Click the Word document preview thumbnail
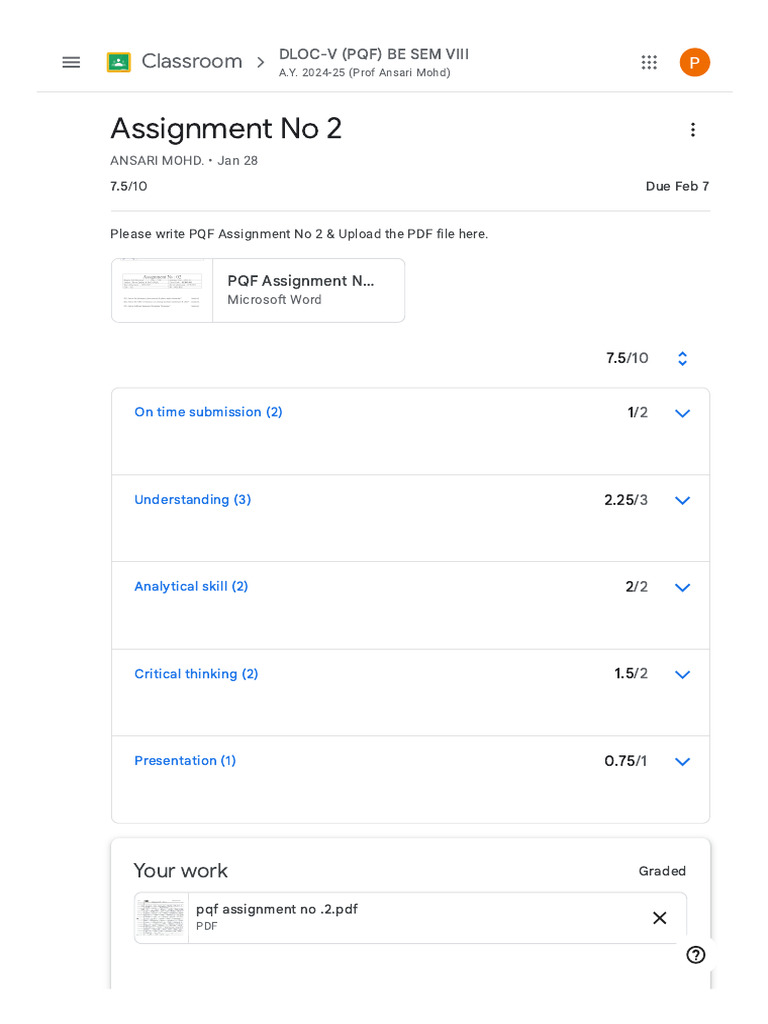Viewport: 768px width, 1024px height. [162, 290]
